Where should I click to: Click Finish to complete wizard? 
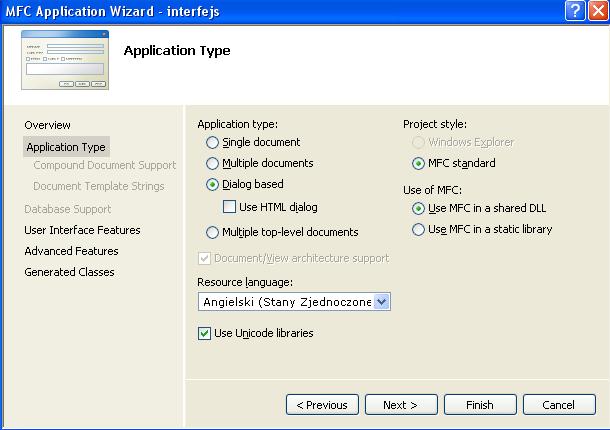coord(480,405)
